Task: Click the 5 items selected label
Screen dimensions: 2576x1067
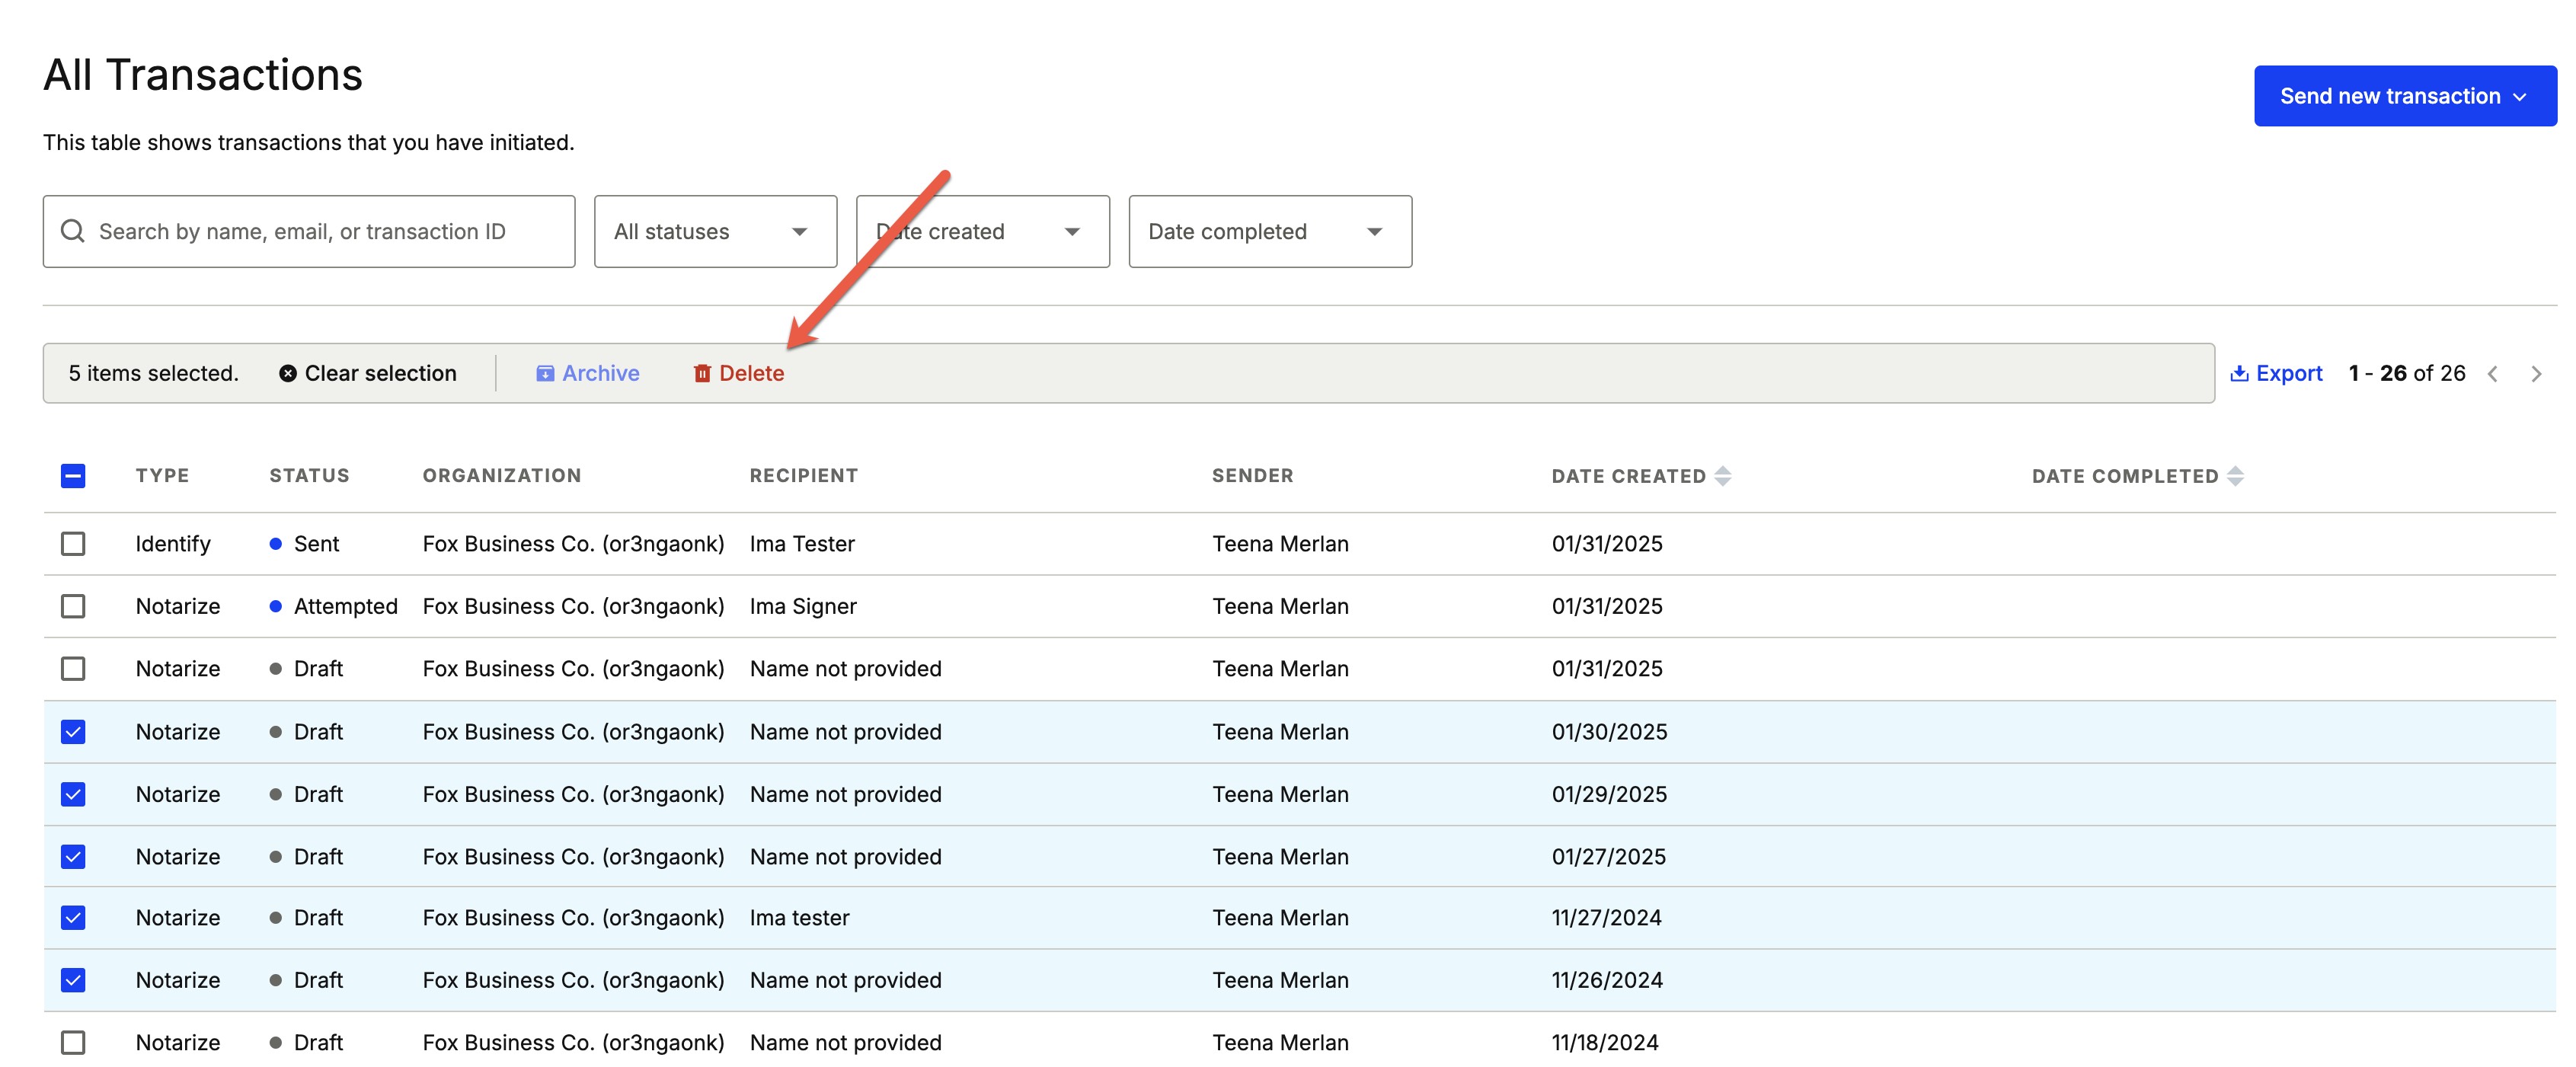Action: (x=154, y=373)
